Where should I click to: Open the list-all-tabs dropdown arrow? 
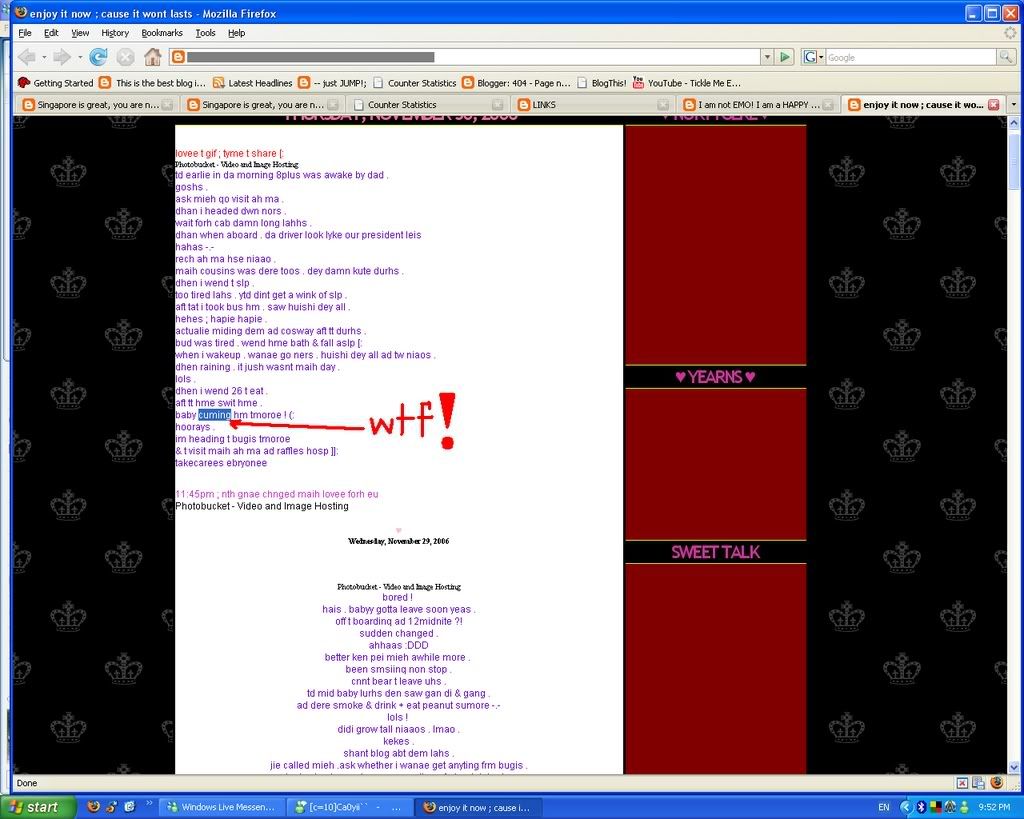pos(1014,104)
